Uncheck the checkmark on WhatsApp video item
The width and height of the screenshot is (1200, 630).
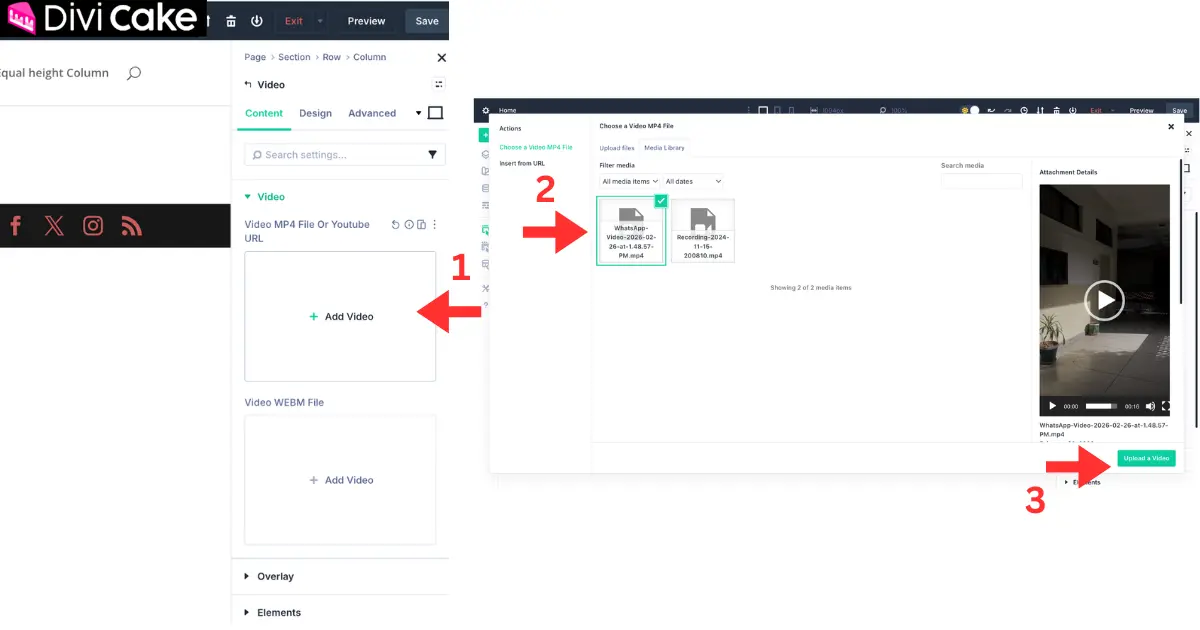click(x=660, y=201)
